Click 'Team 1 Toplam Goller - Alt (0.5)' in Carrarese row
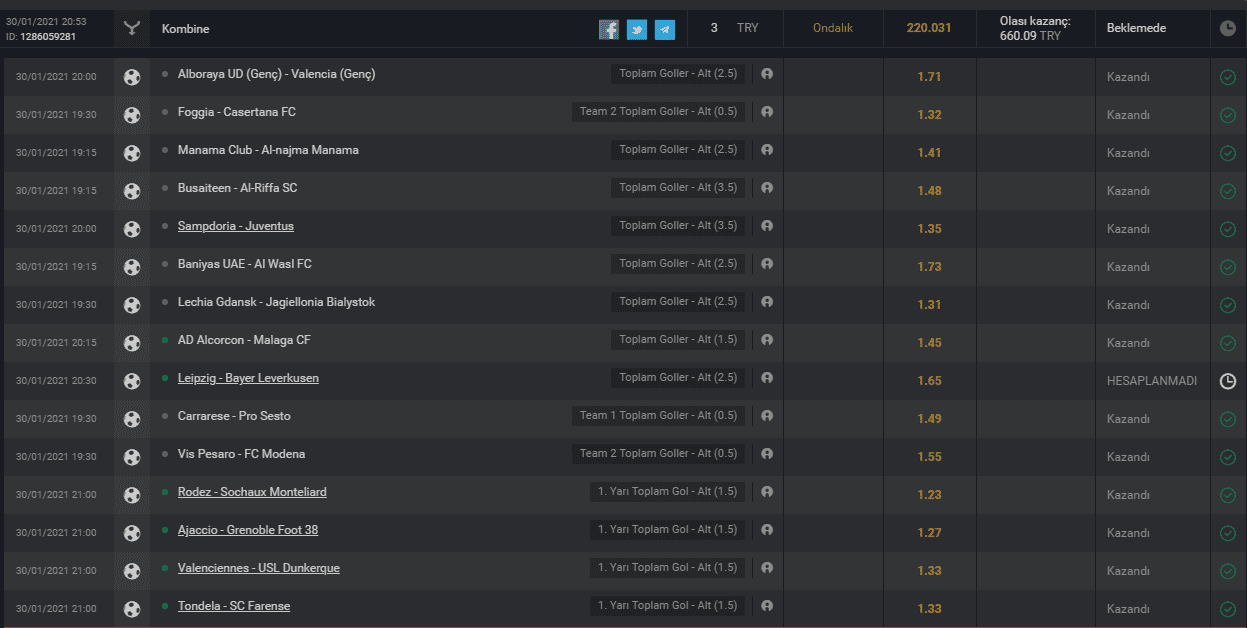Image resolution: width=1247 pixels, height=628 pixels. (x=659, y=416)
